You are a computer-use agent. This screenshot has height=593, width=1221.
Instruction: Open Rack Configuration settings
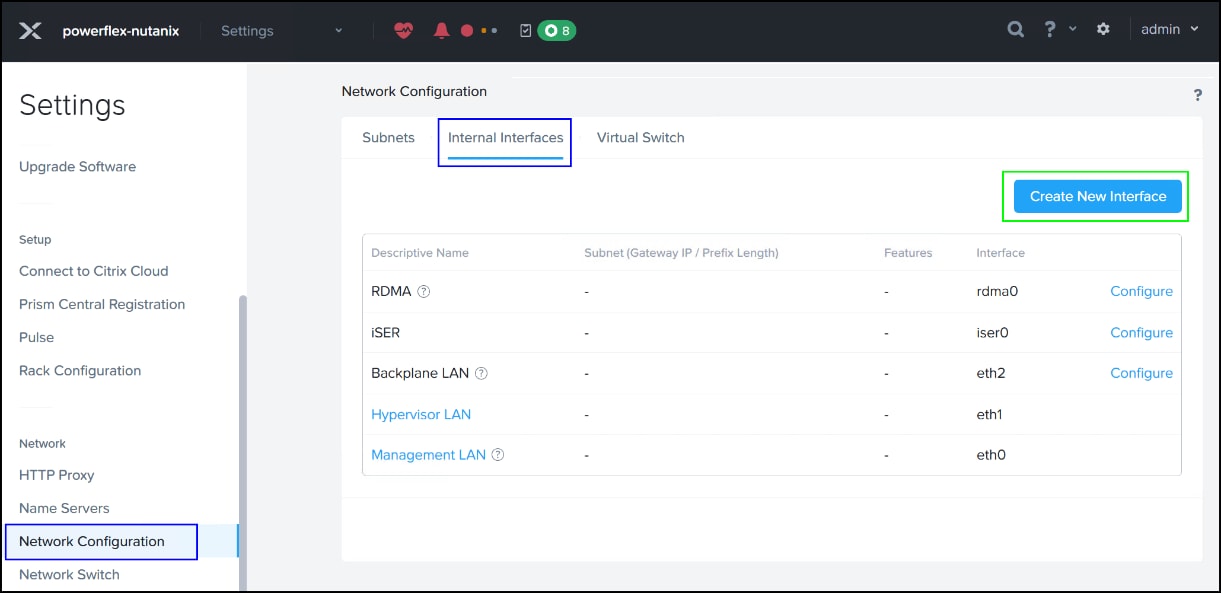pyautogui.click(x=80, y=371)
